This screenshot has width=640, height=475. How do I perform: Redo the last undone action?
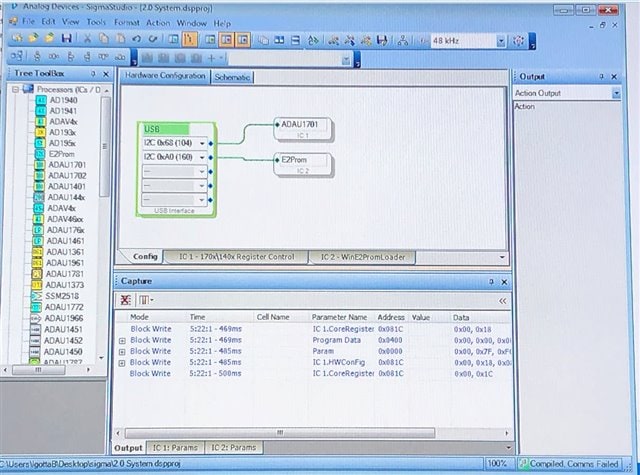pos(153,39)
